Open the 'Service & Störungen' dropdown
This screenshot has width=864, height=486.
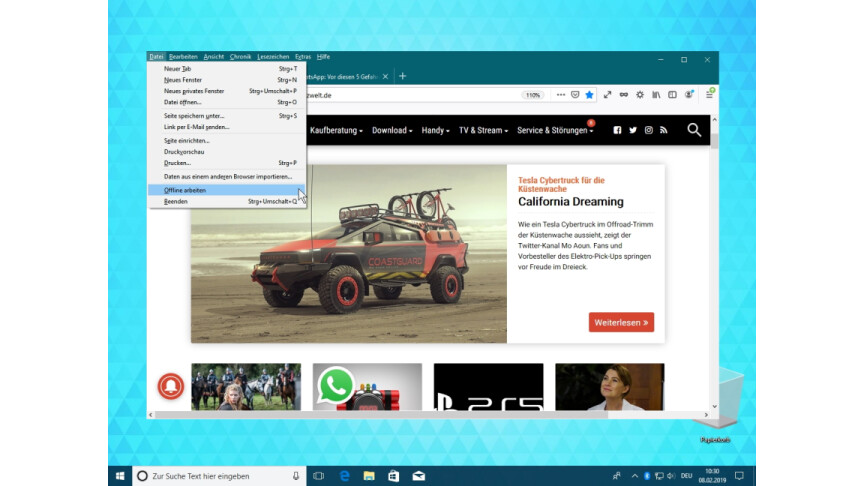(x=555, y=130)
